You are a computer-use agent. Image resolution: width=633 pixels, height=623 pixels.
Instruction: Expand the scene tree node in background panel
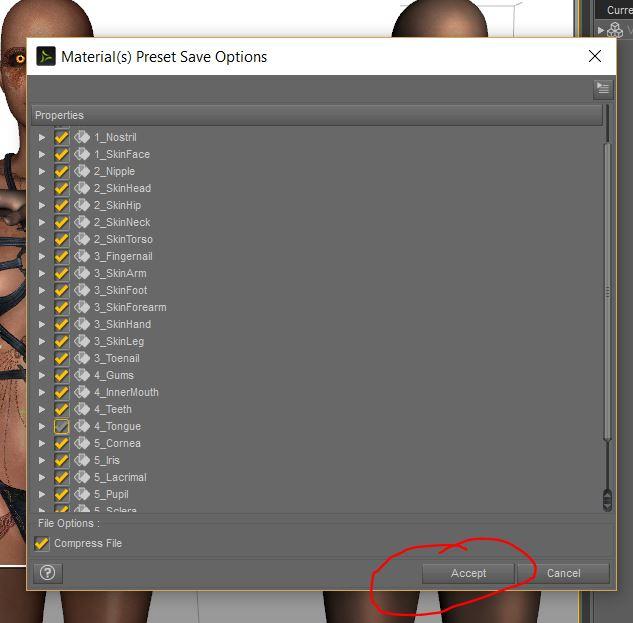tap(600, 30)
